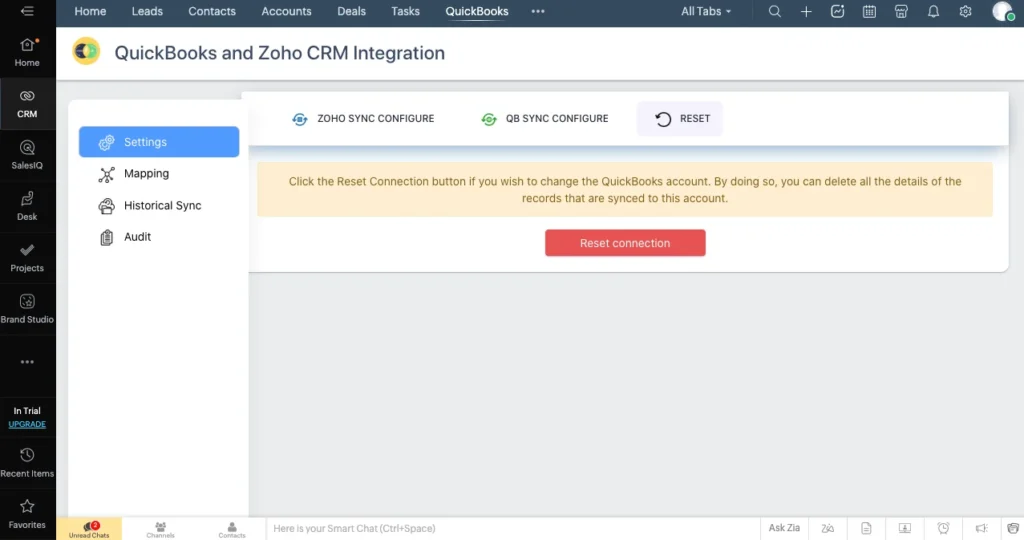The height and width of the screenshot is (540, 1024).
Task: Click the Zia handwriting icon
Action: (827, 528)
